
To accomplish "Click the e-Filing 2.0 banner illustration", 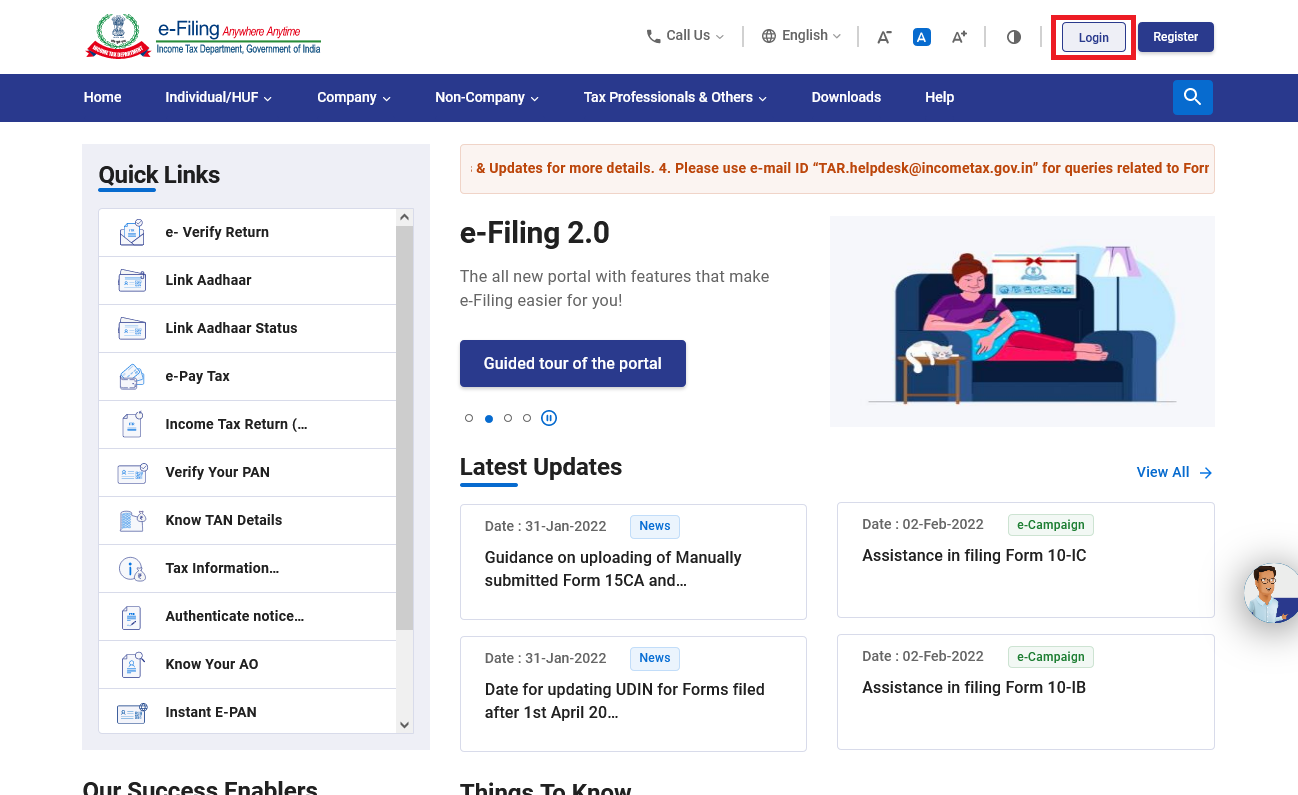I will pos(1022,322).
